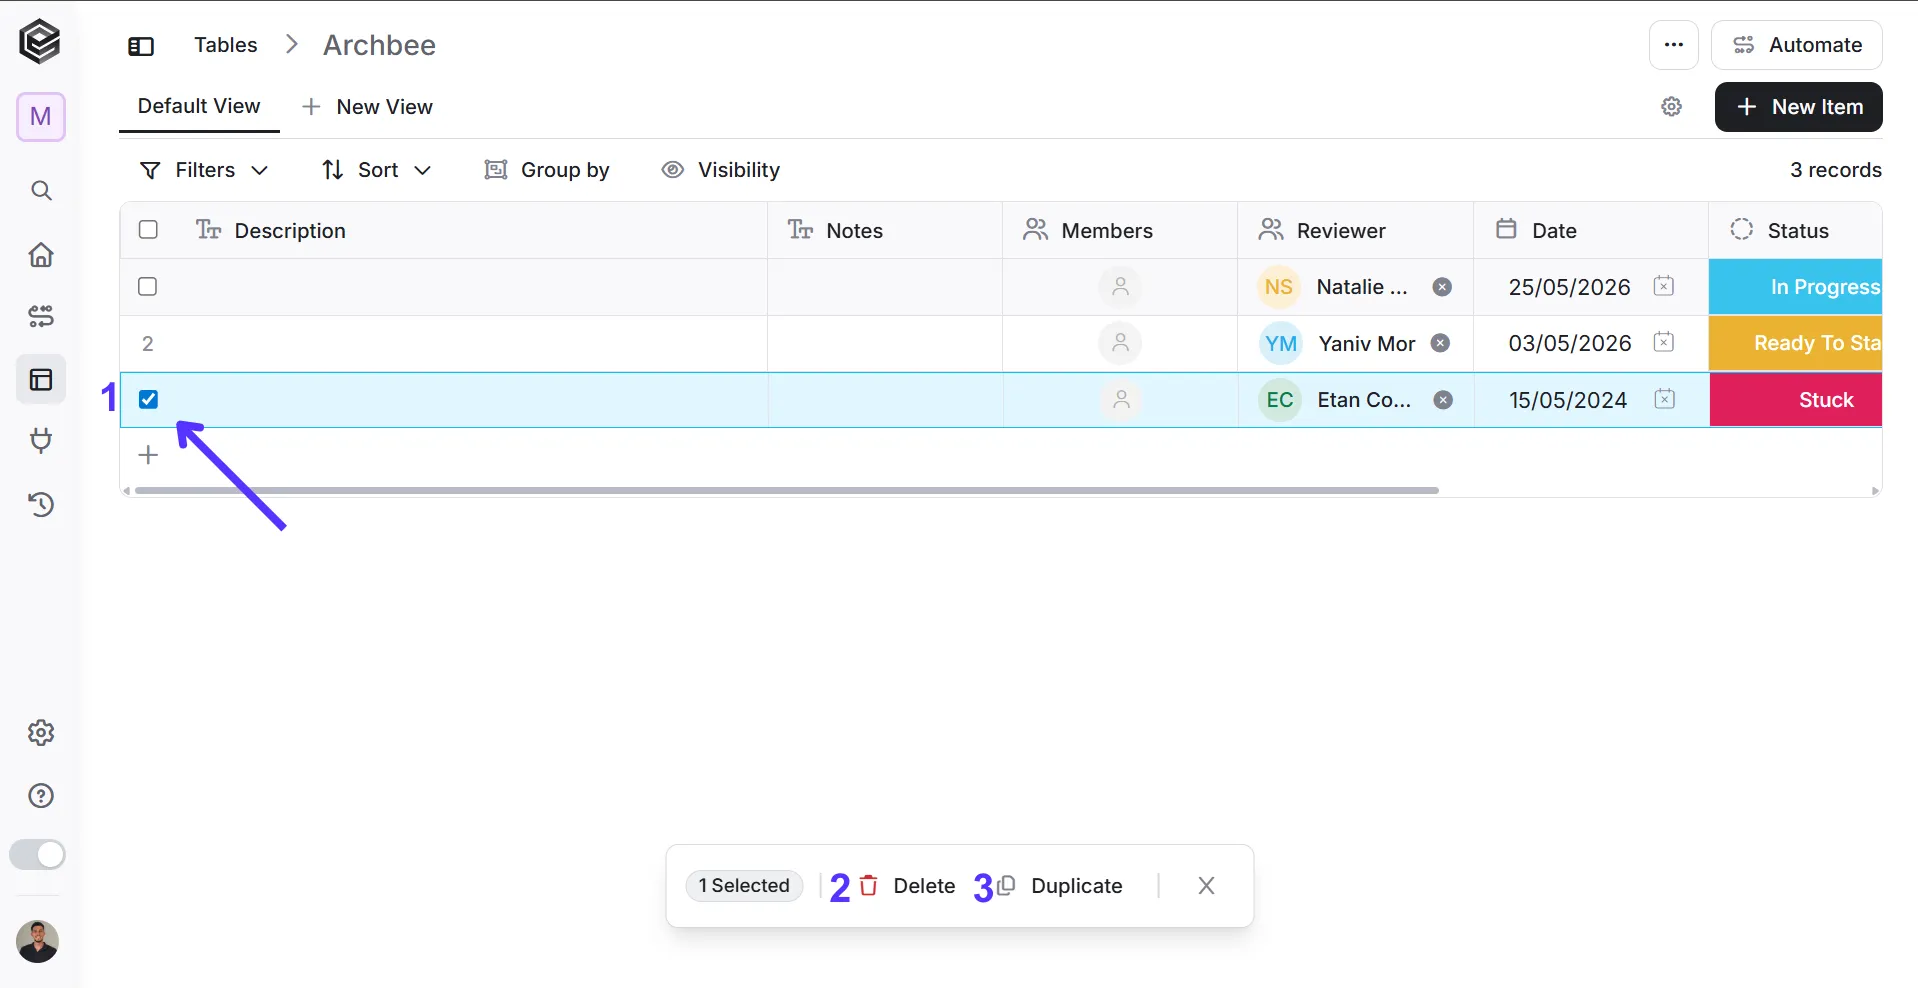This screenshot has height=988, width=1918.
Task: Open Visibility column options
Action: pos(721,170)
